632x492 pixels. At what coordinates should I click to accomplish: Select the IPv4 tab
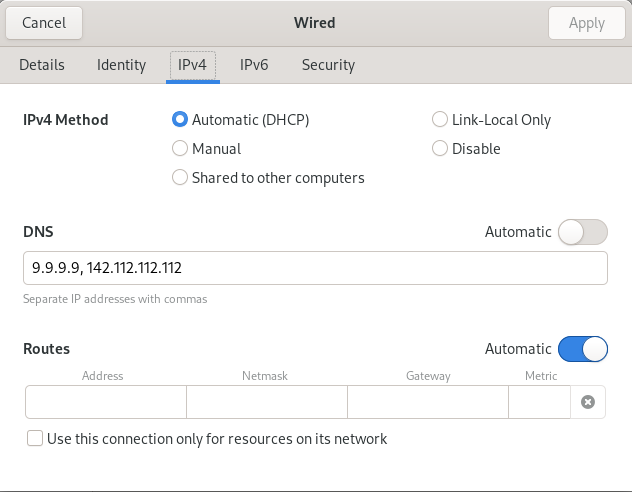tap(193, 65)
